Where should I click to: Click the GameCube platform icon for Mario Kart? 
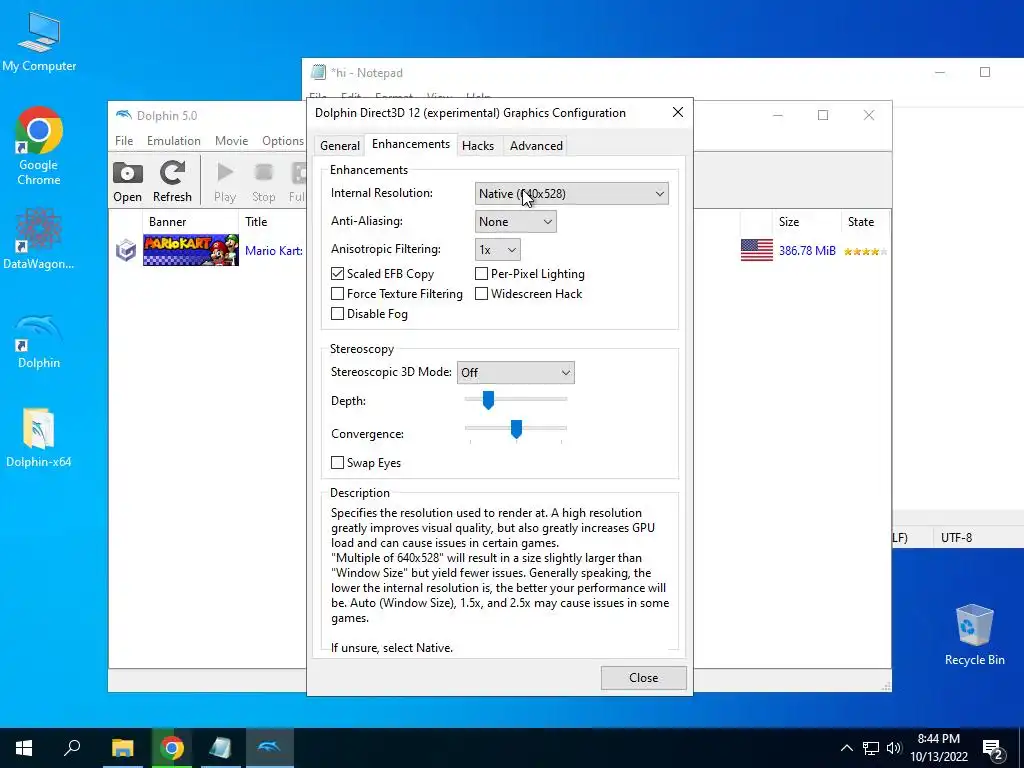click(126, 250)
